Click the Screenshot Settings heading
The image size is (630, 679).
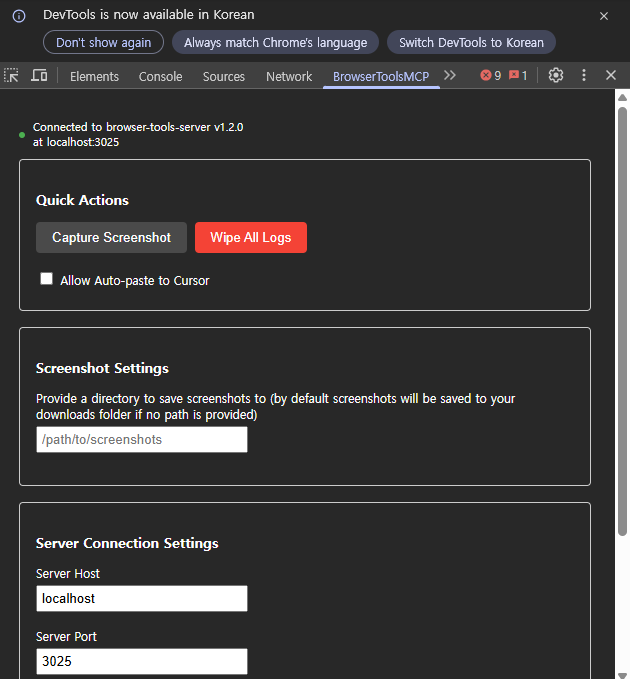[102, 368]
